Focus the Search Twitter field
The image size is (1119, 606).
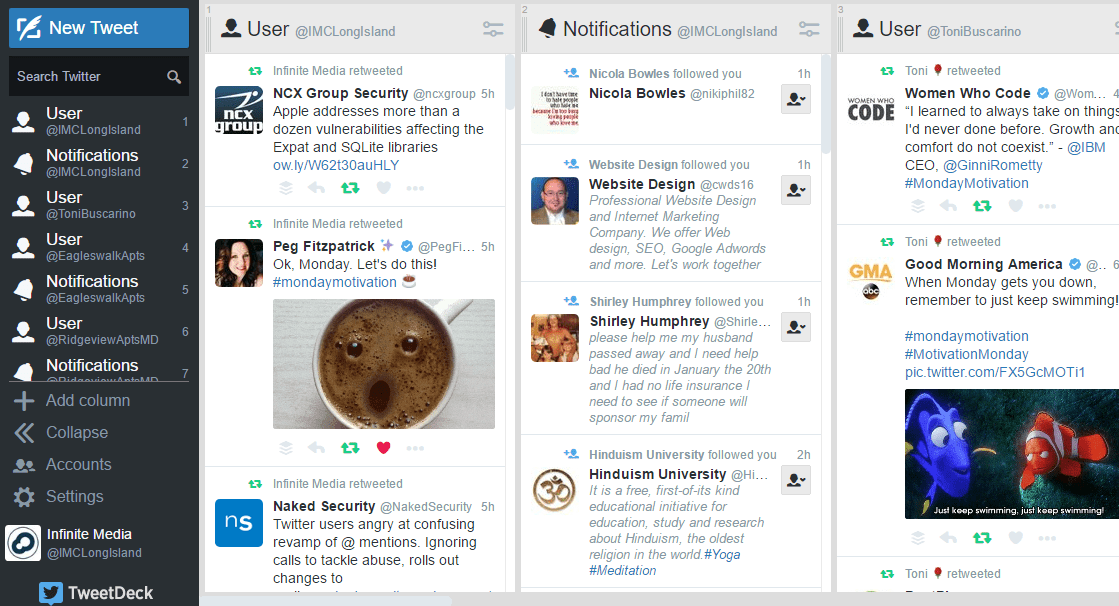[98, 76]
